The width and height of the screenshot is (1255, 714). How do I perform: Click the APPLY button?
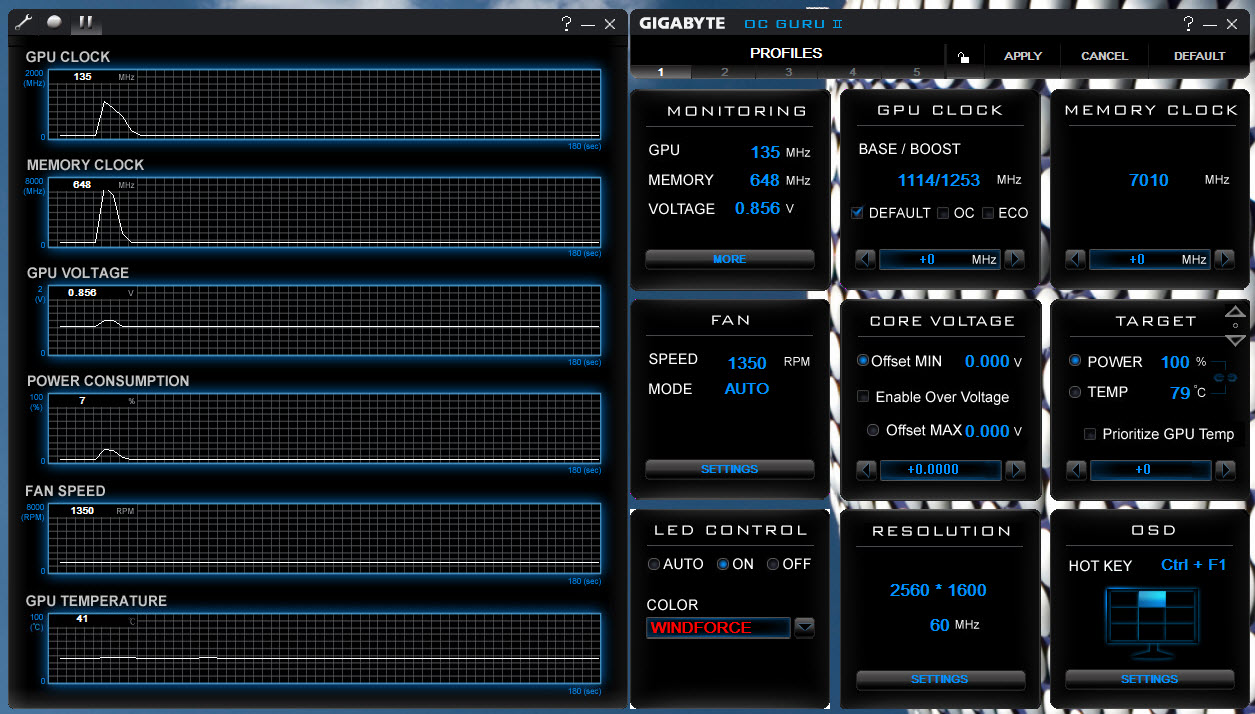pyautogui.click(x=1023, y=56)
